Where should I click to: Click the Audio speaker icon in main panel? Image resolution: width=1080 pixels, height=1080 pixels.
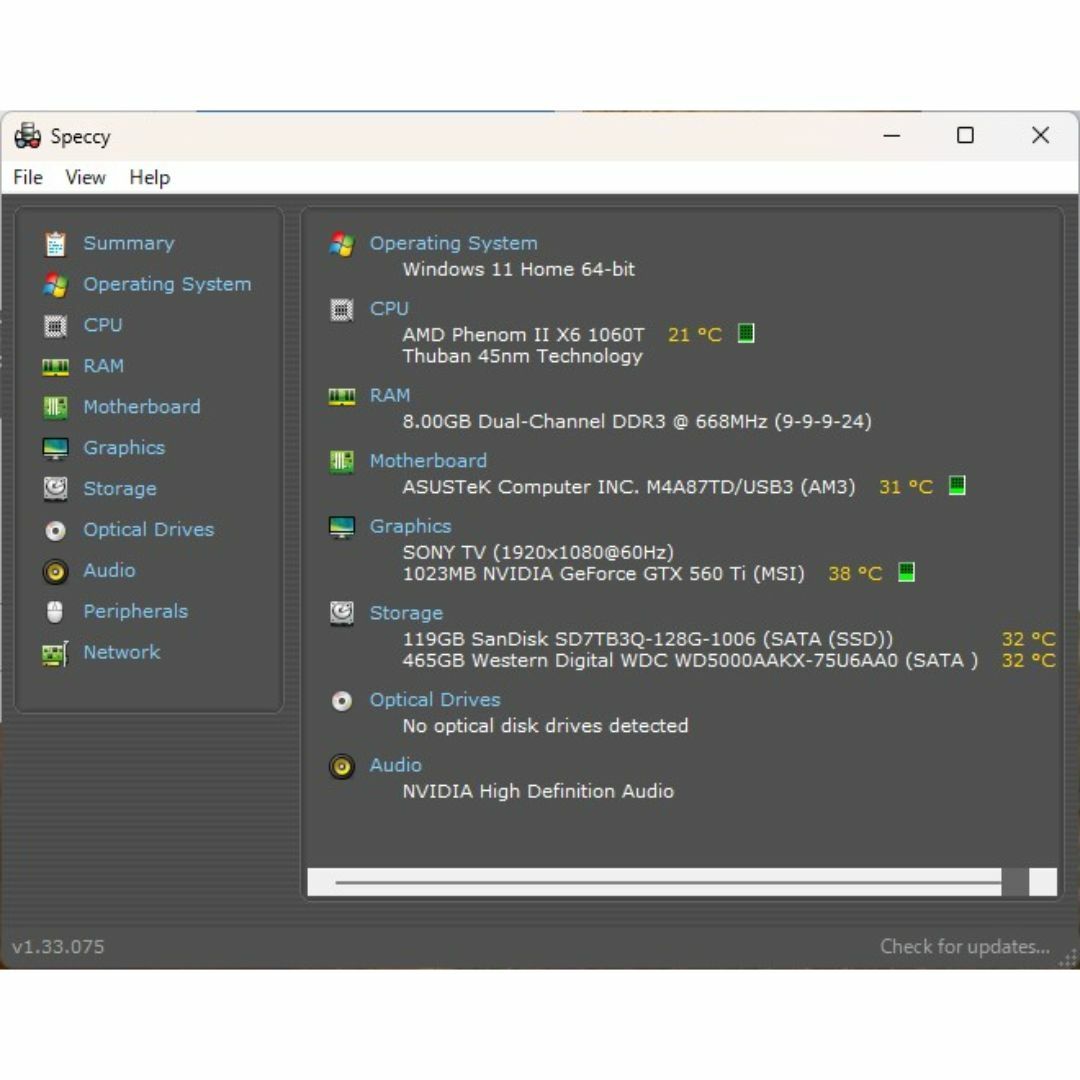coord(342,766)
